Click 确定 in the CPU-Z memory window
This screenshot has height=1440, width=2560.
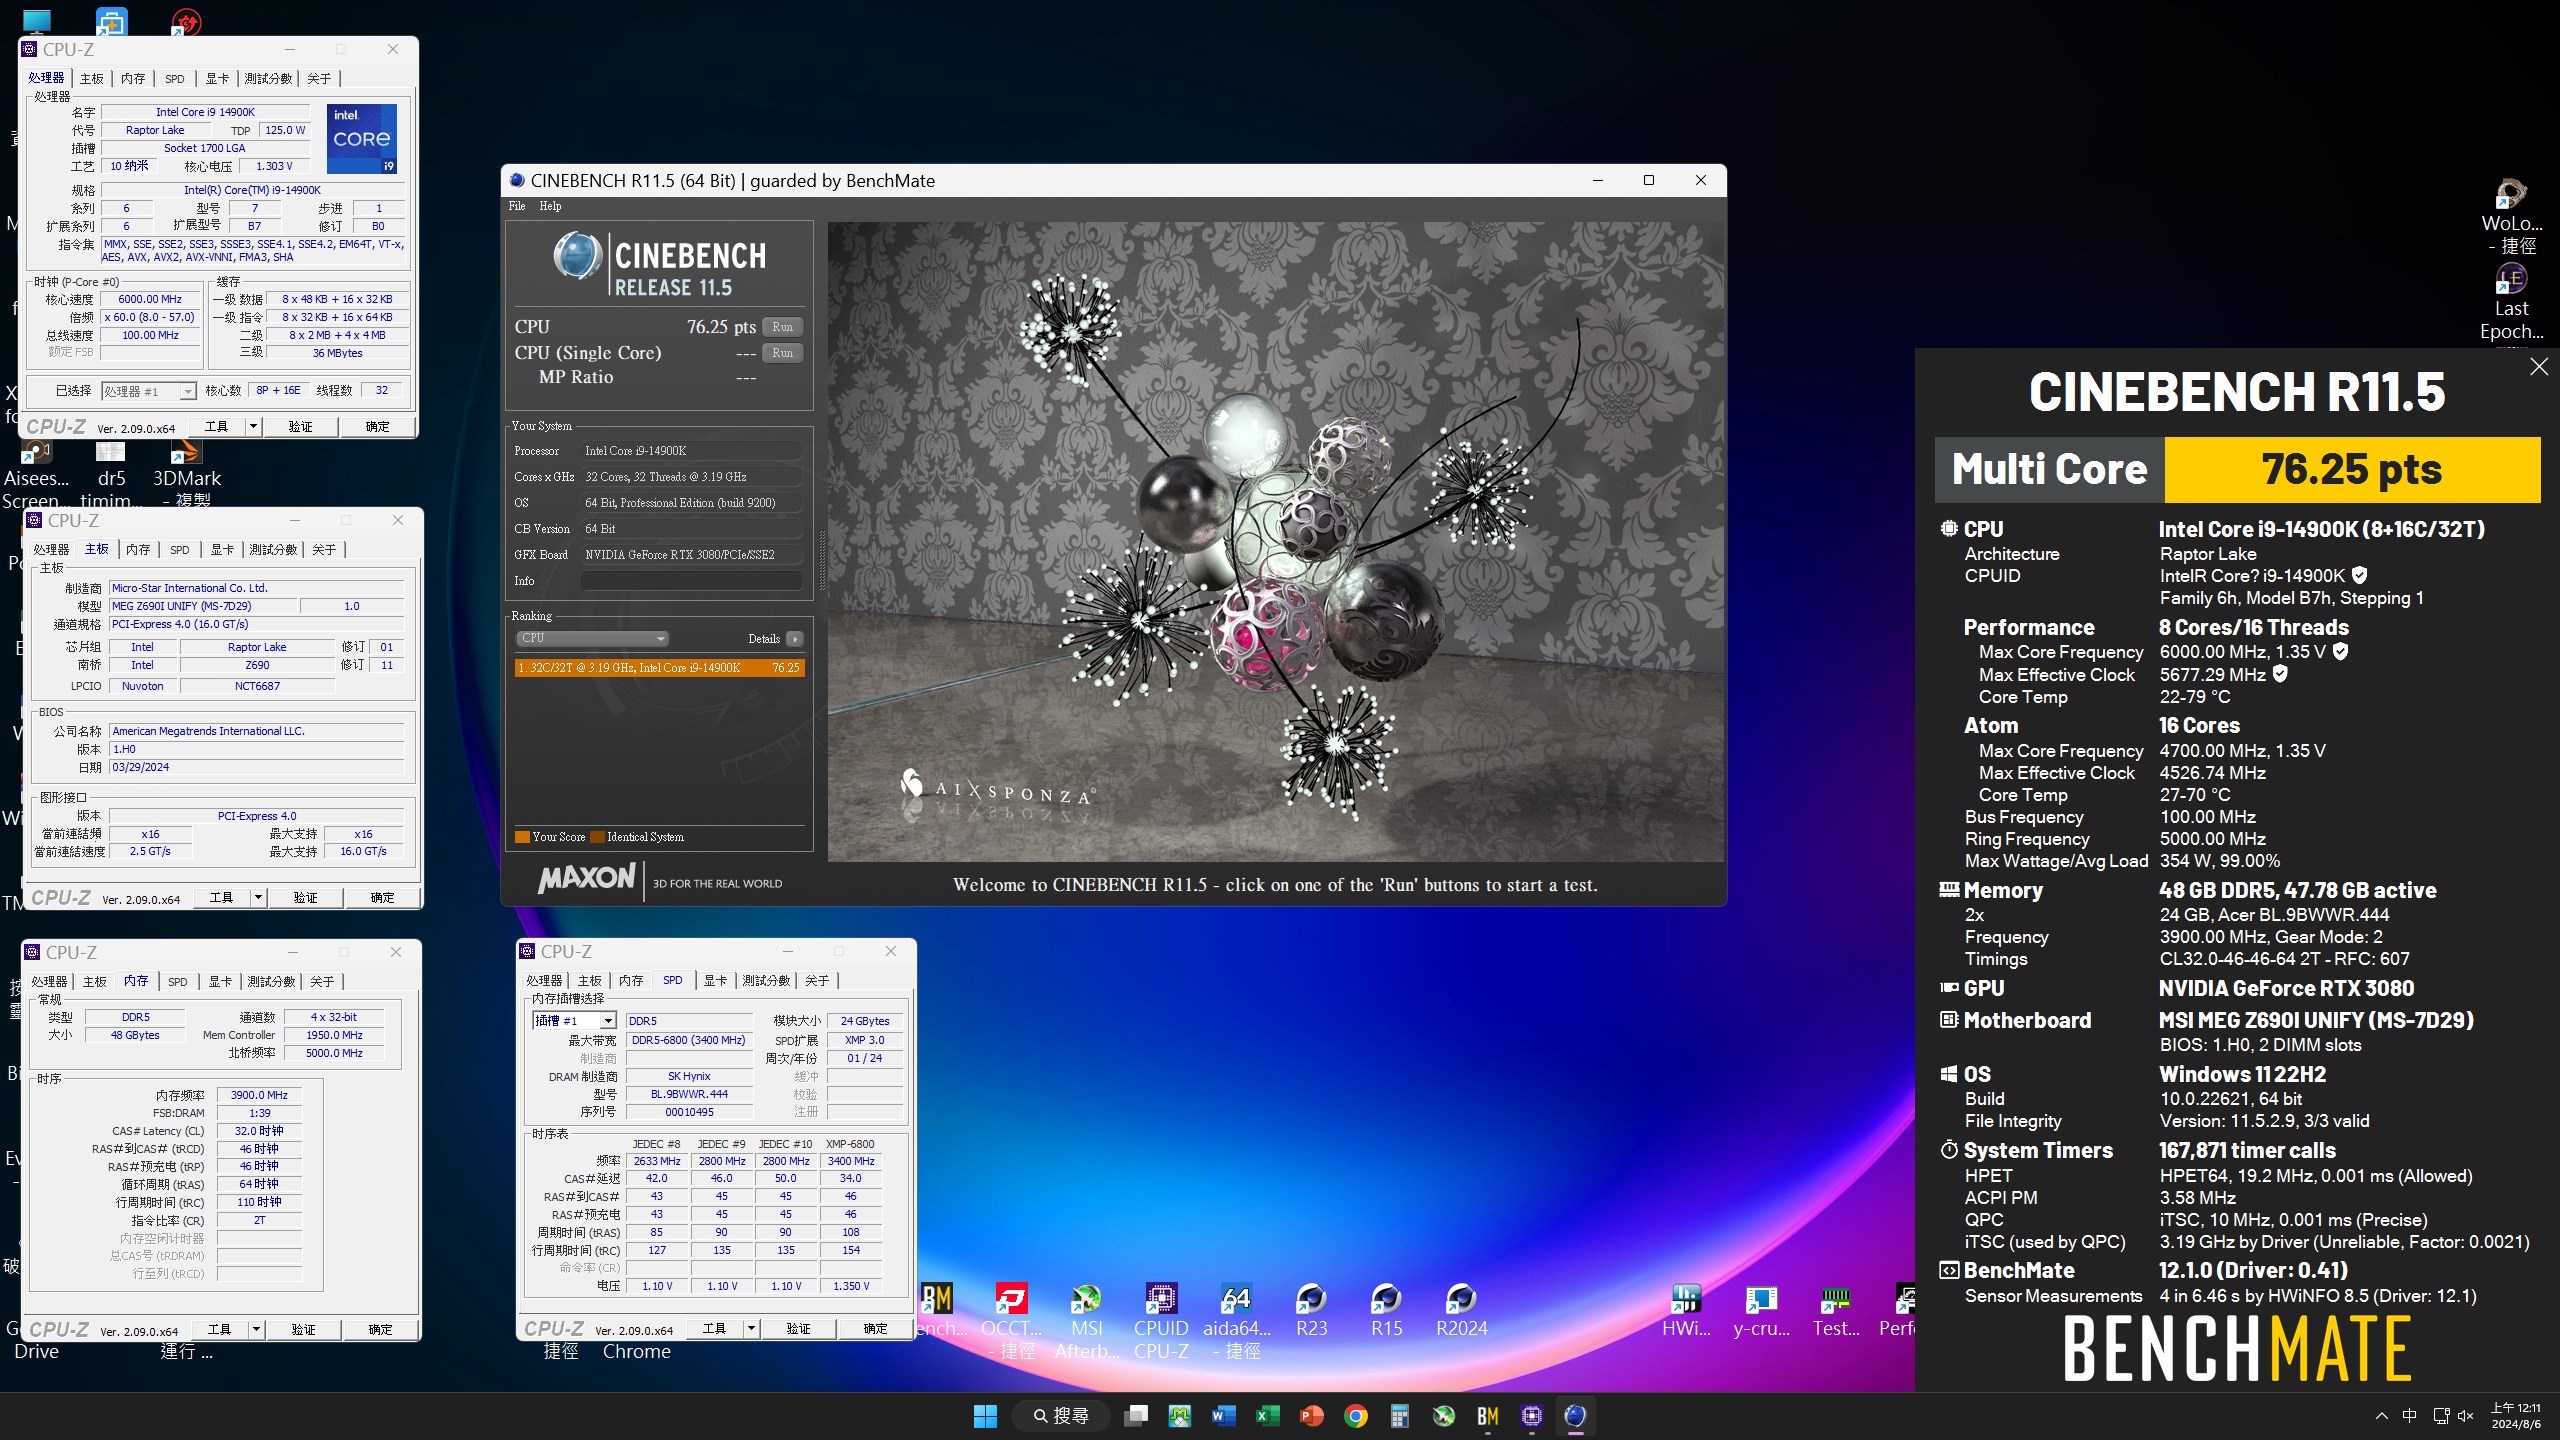point(380,1330)
